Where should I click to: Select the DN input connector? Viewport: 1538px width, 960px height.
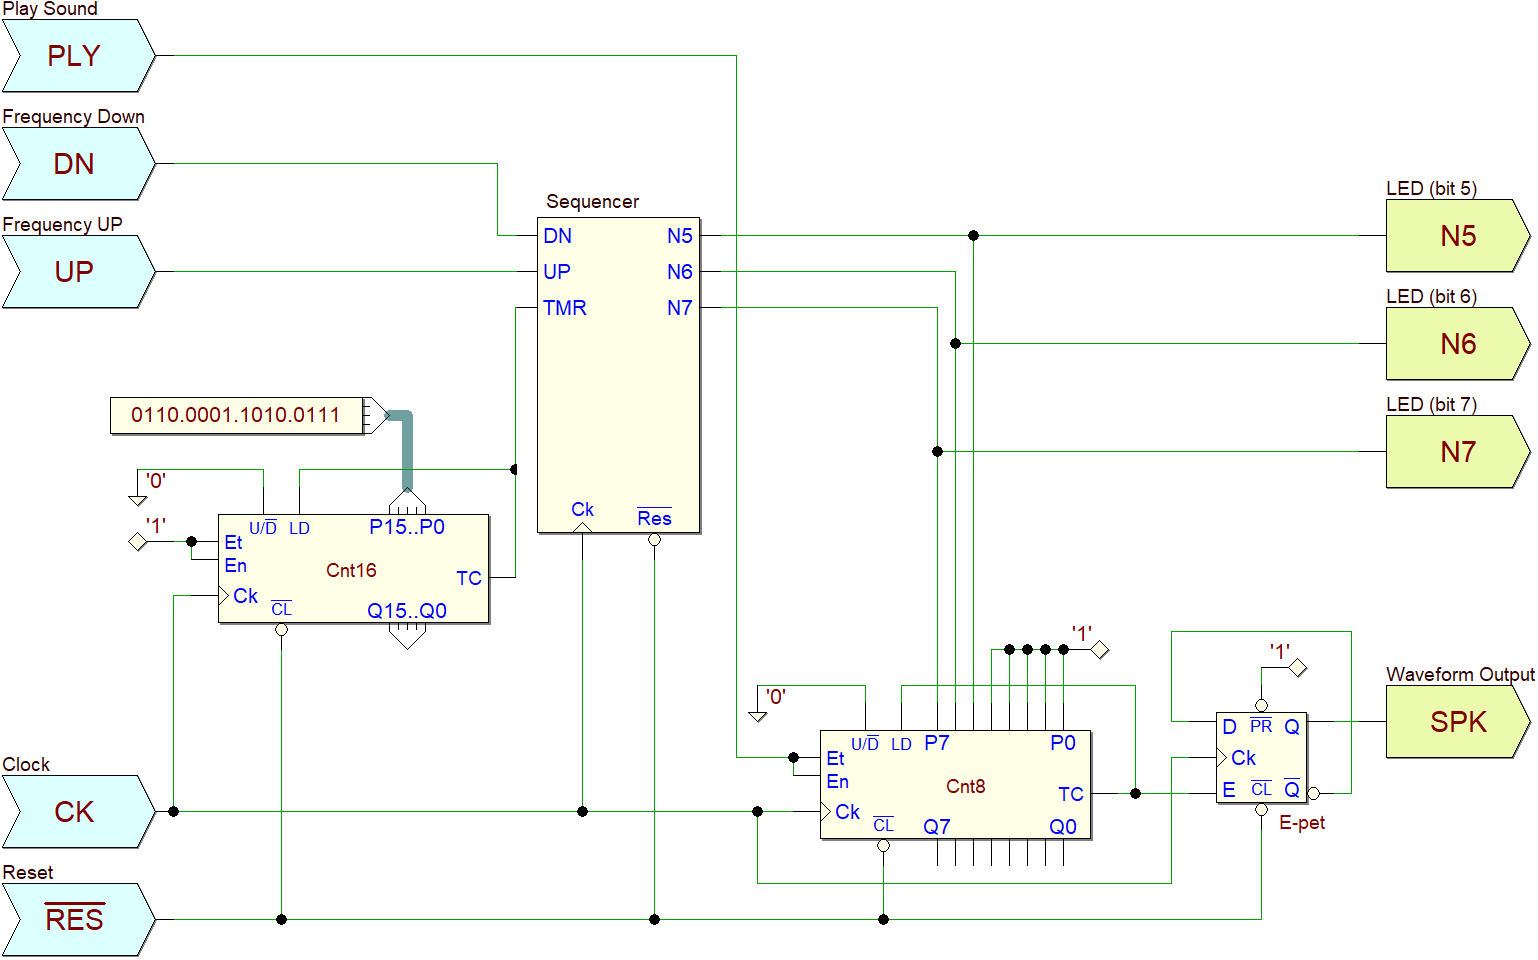[78, 164]
